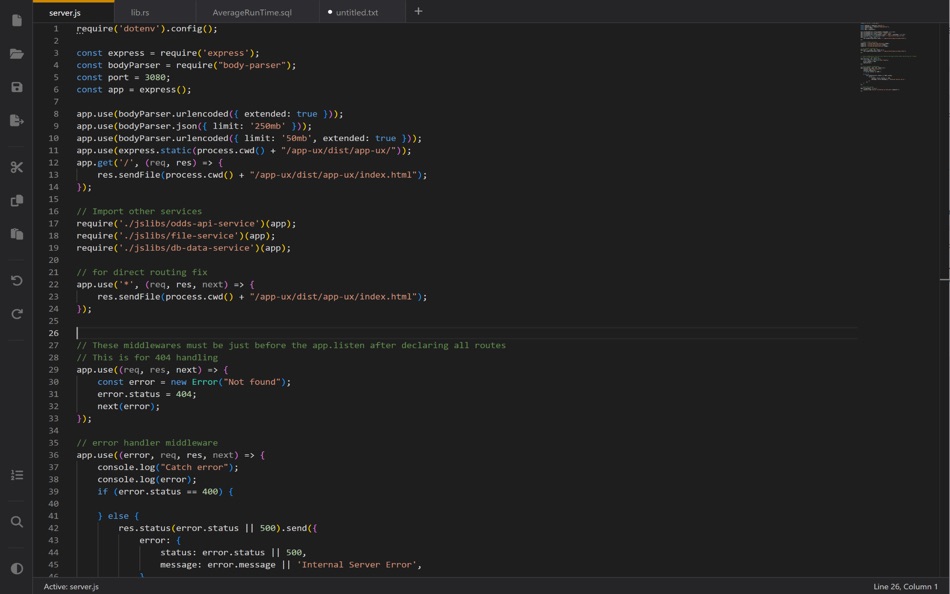Click line number 36 in the gutter
Viewport: 950px width, 594px height.
(54, 455)
